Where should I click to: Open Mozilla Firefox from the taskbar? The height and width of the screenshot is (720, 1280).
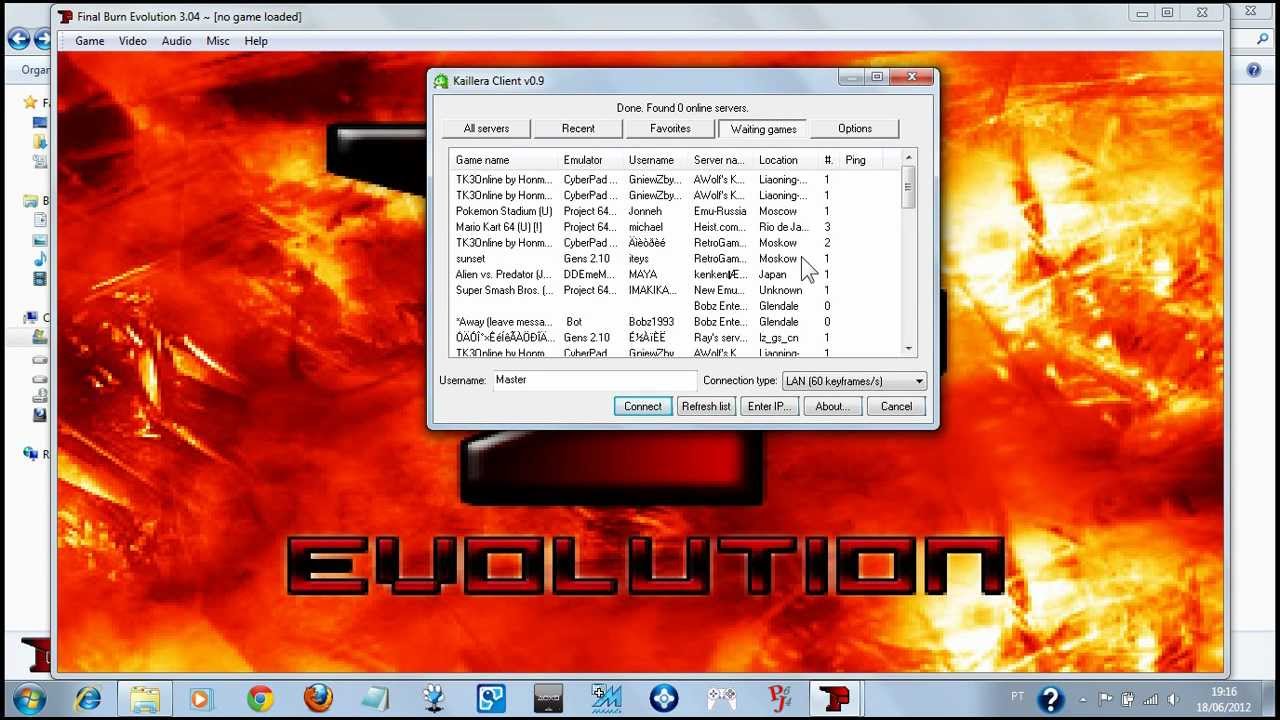point(318,698)
